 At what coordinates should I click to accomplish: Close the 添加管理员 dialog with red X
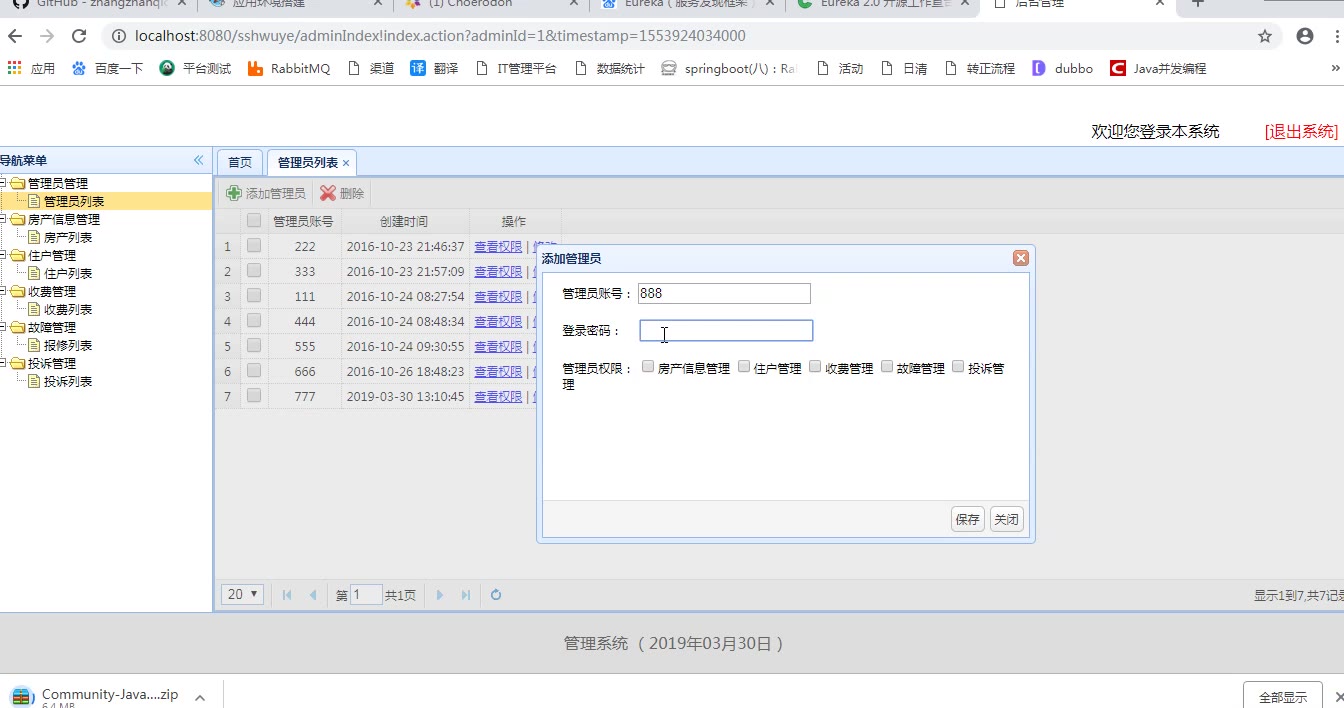[x=1020, y=258]
